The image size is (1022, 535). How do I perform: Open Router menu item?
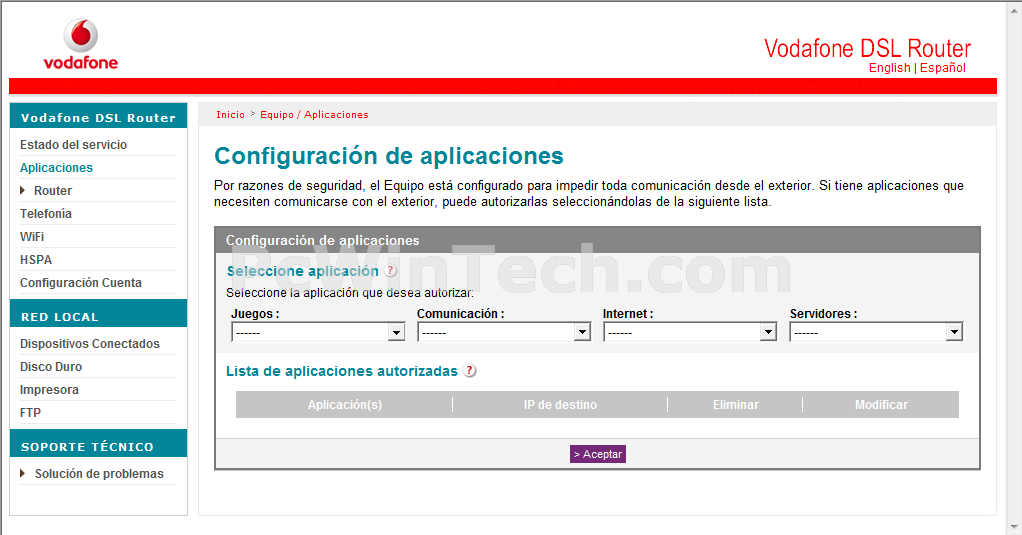(53, 191)
